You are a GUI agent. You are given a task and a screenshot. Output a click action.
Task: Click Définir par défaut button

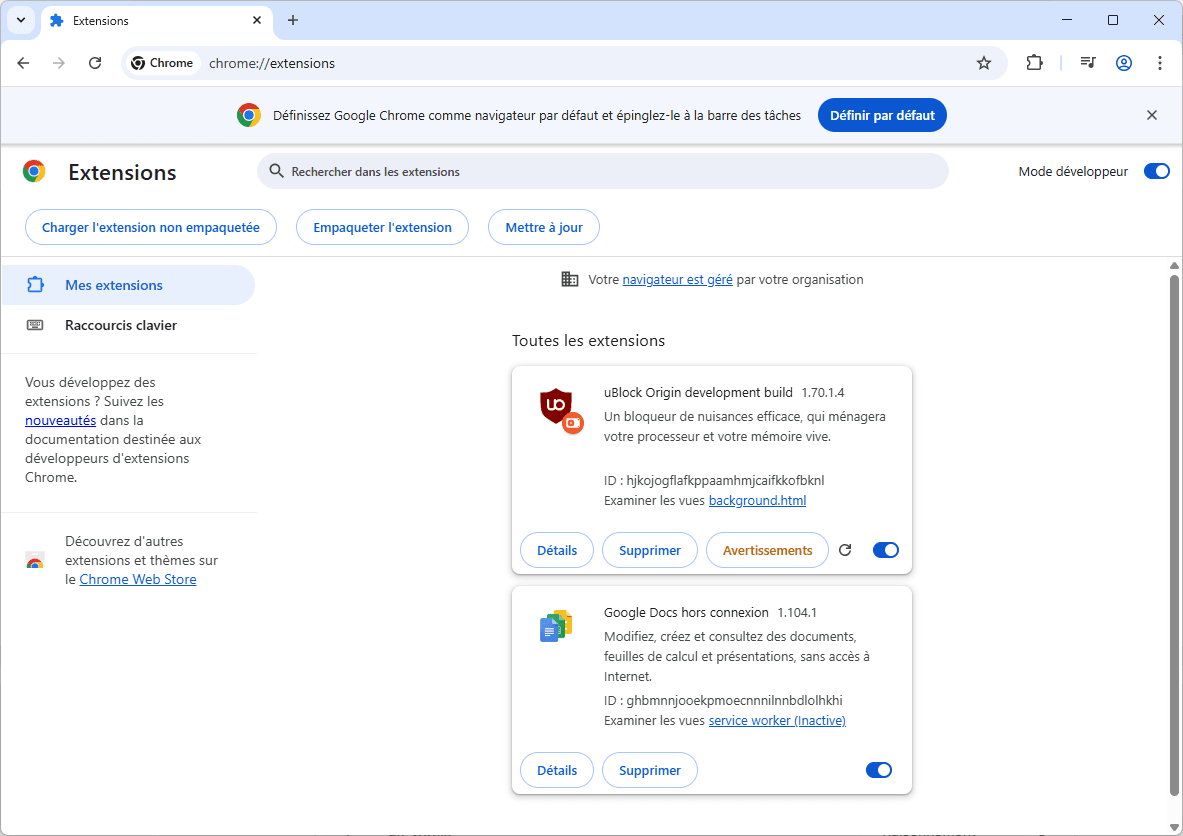click(882, 115)
